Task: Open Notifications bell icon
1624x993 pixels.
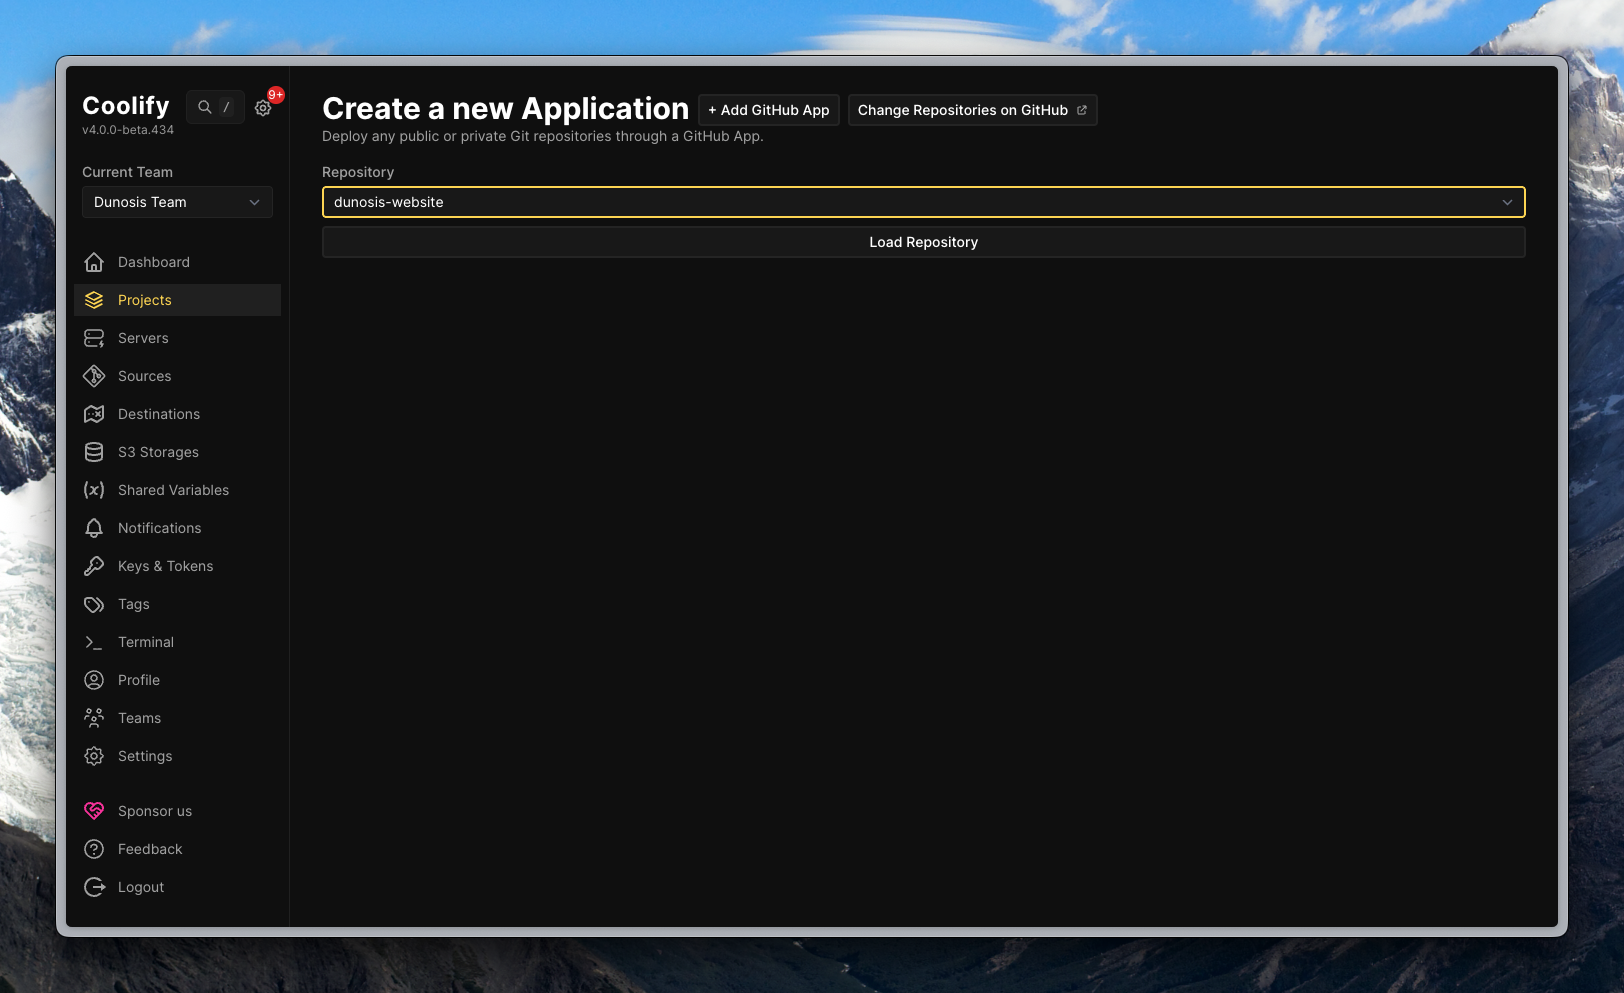Action: (x=94, y=528)
